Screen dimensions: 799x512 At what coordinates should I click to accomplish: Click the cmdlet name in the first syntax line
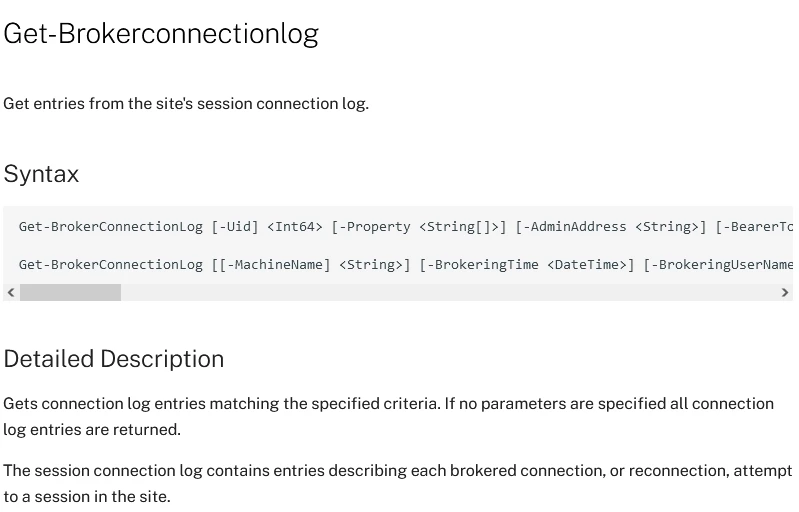click(x=110, y=226)
